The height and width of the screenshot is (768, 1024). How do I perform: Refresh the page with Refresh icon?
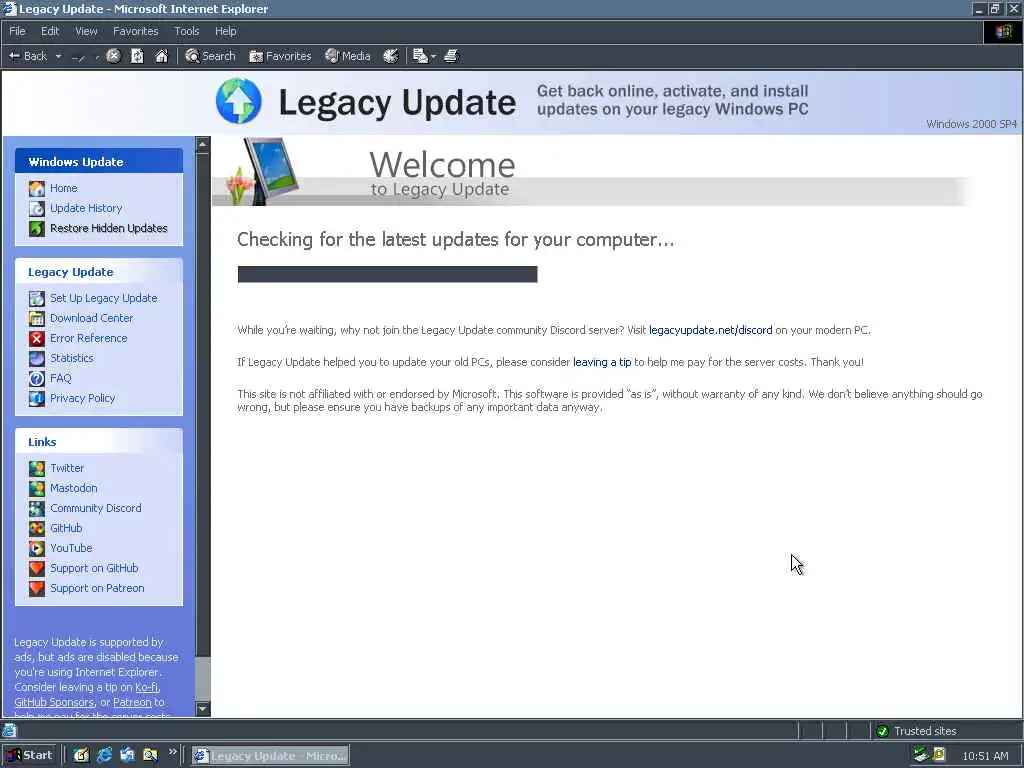click(x=137, y=56)
